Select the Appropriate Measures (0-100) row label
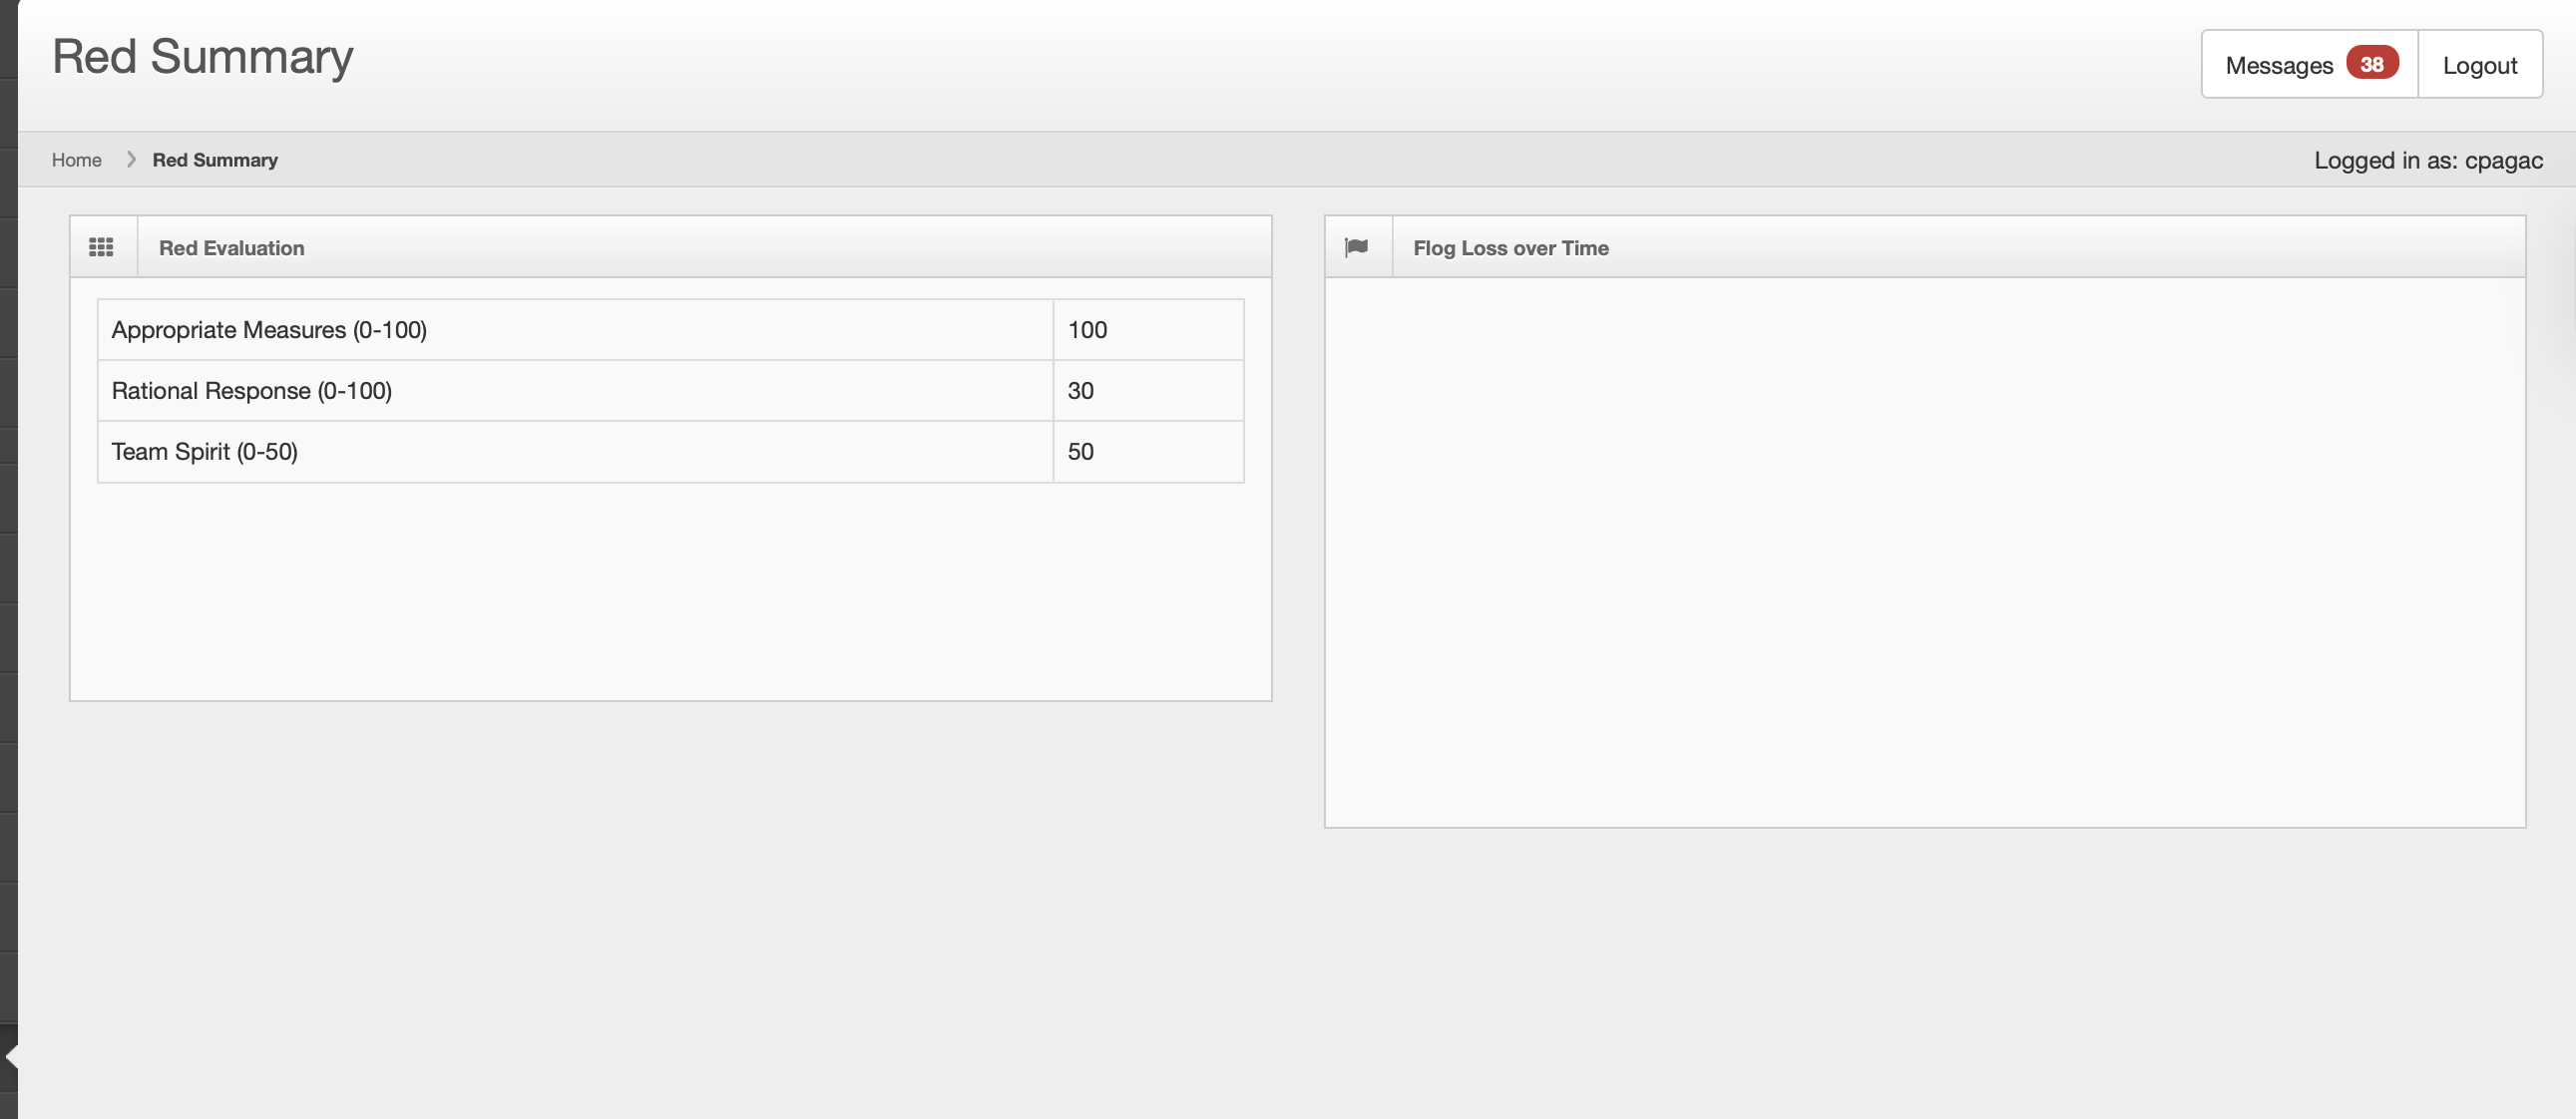 268,330
